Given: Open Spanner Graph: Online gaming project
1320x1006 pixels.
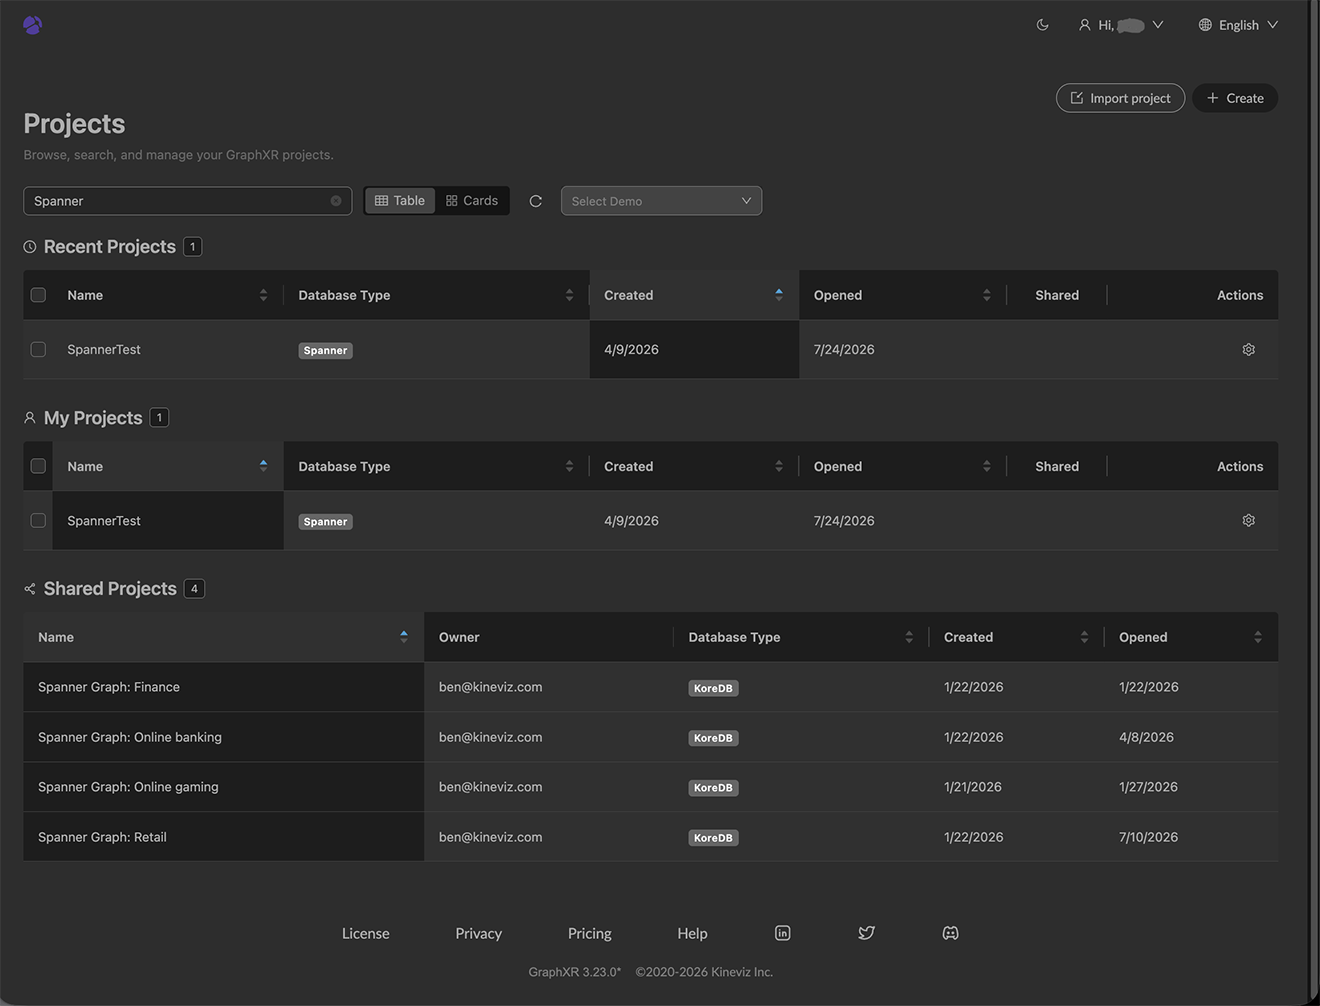Looking at the screenshot, I should tap(128, 787).
